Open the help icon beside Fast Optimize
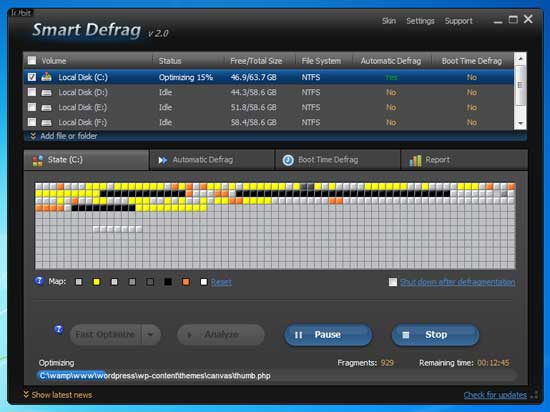Image resolution: width=550 pixels, height=412 pixels. pos(59,330)
